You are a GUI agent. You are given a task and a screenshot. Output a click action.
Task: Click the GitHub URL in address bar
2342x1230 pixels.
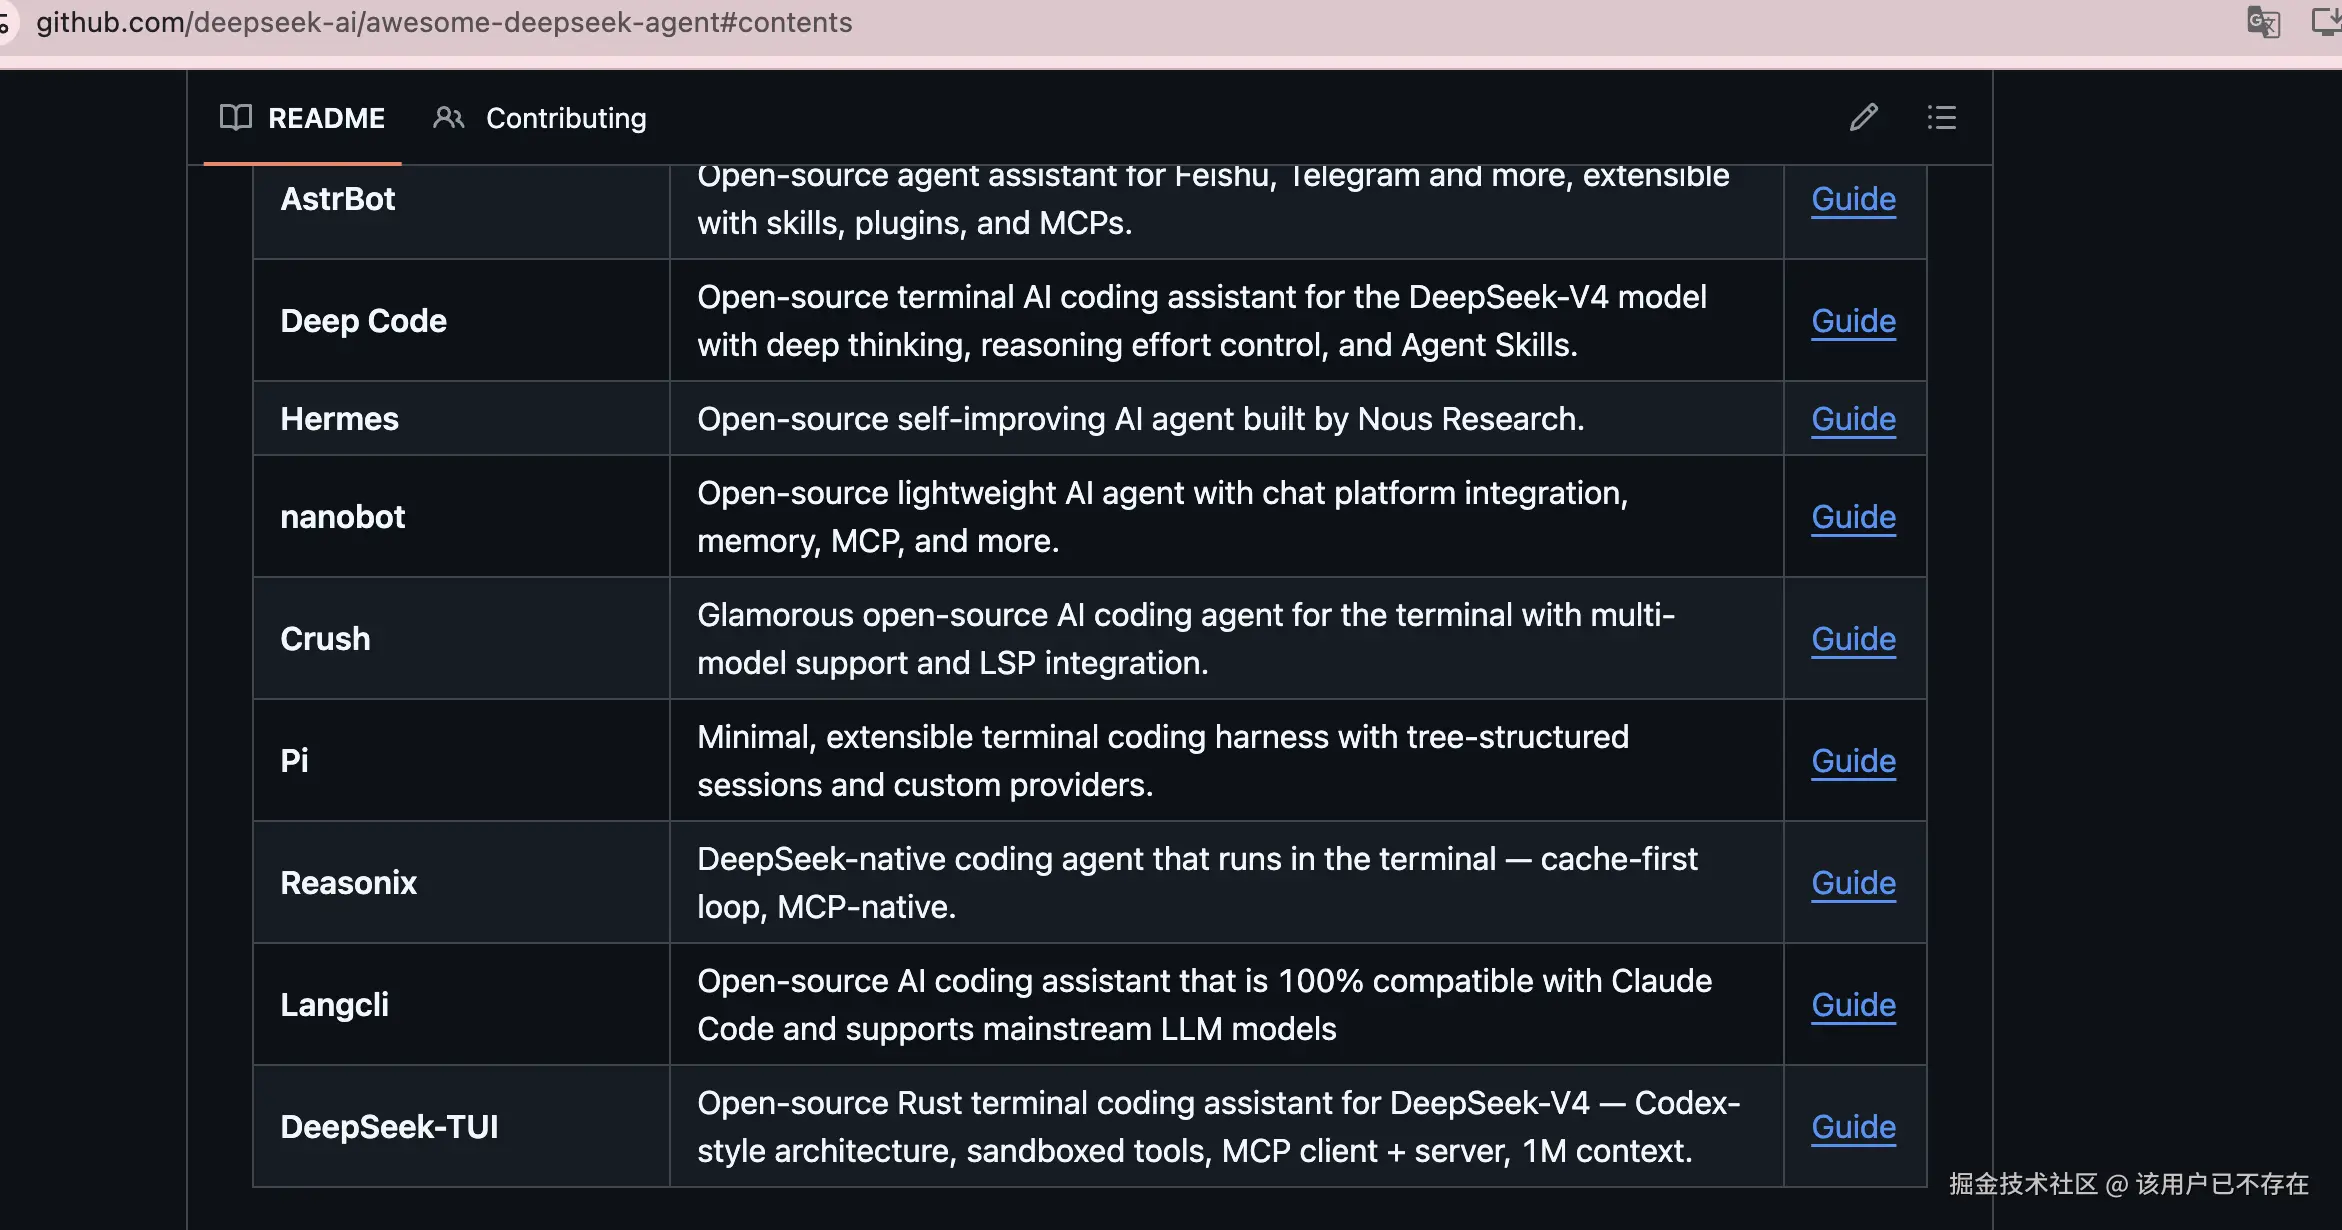(444, 22)
